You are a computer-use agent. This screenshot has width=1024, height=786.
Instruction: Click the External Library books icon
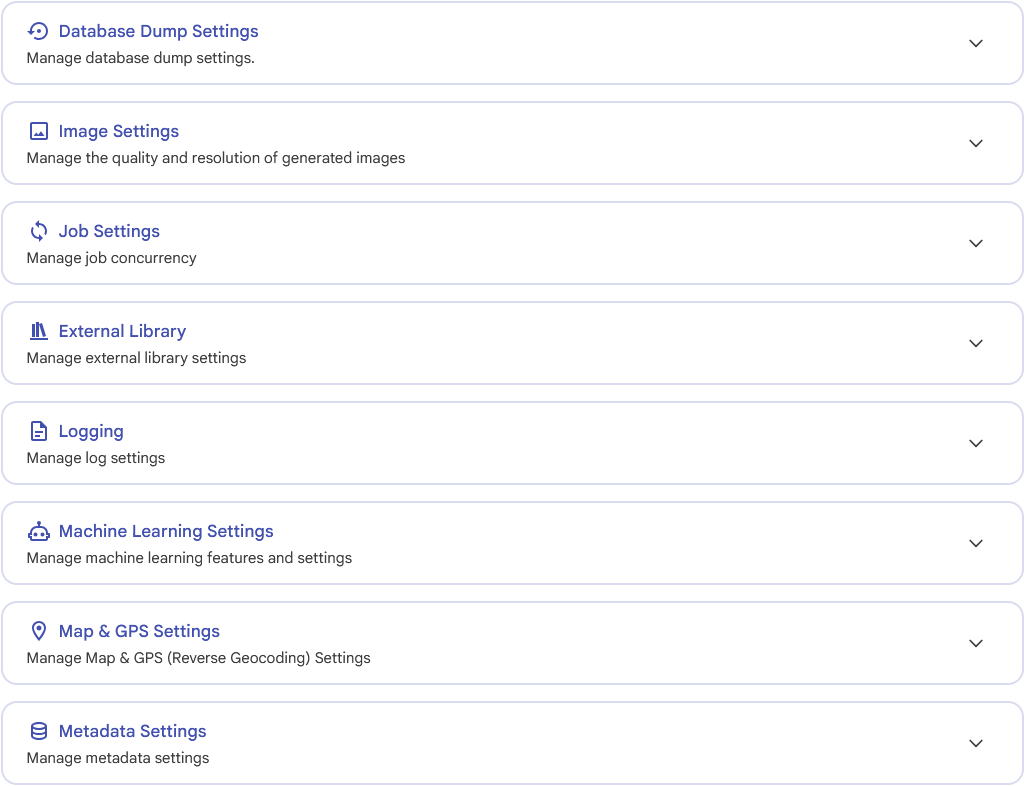(38, 331)
